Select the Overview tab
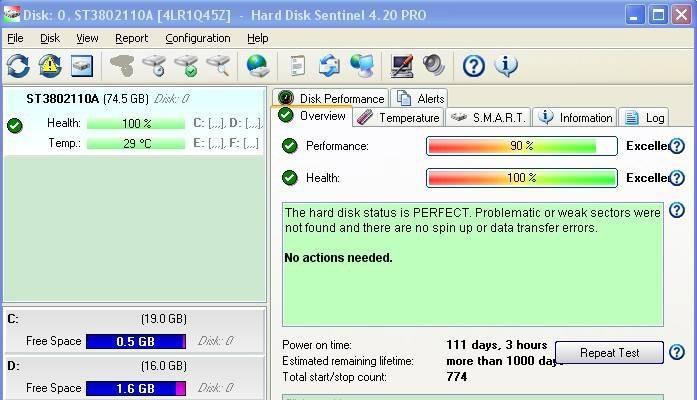697x400 pixels. [x=312, y=116]
